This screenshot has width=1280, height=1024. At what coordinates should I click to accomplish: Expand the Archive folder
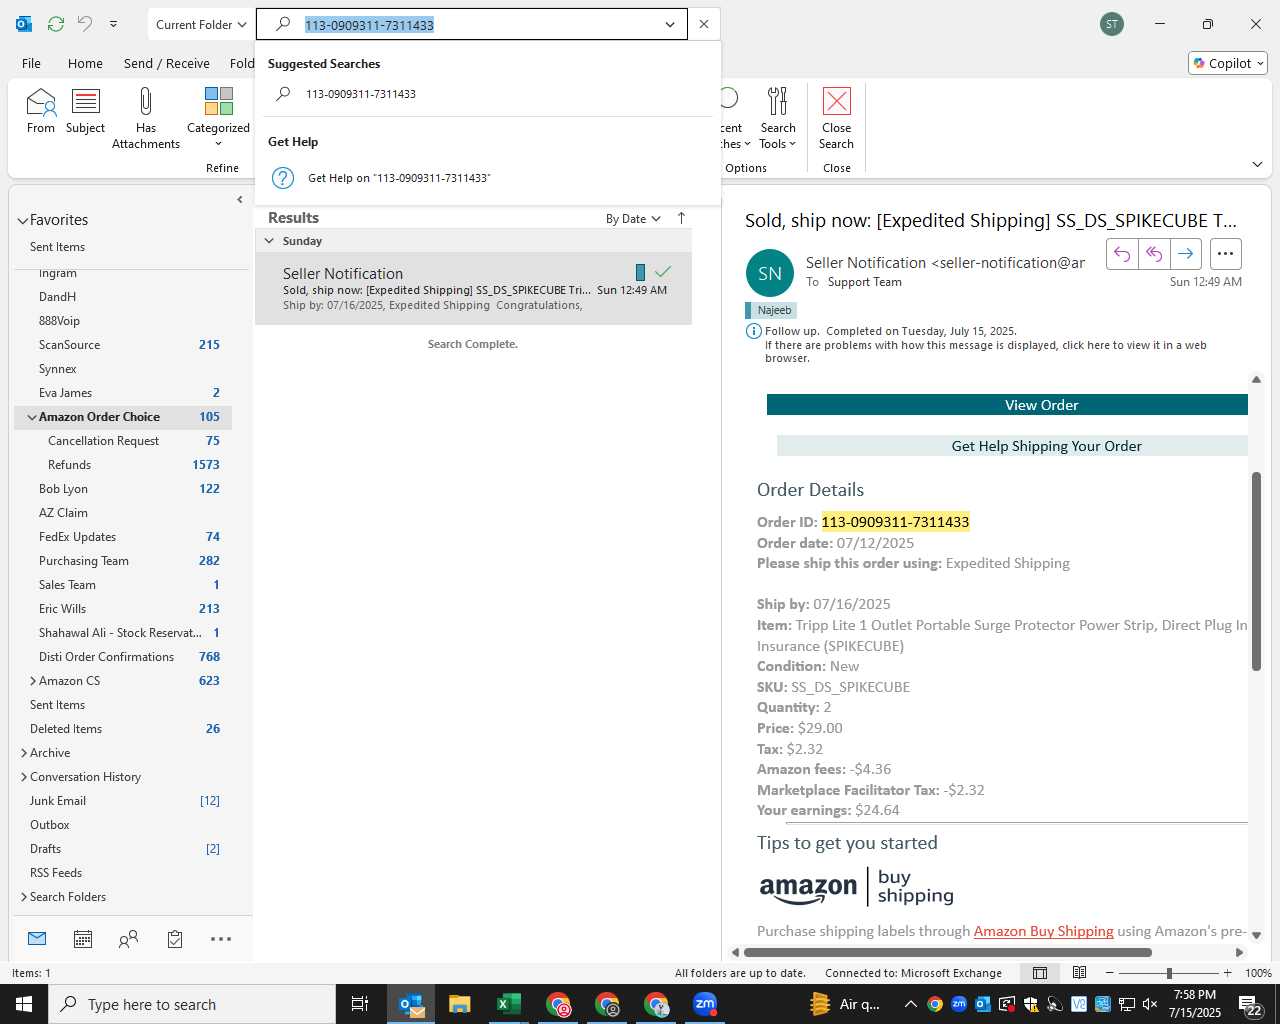point(24,753)
